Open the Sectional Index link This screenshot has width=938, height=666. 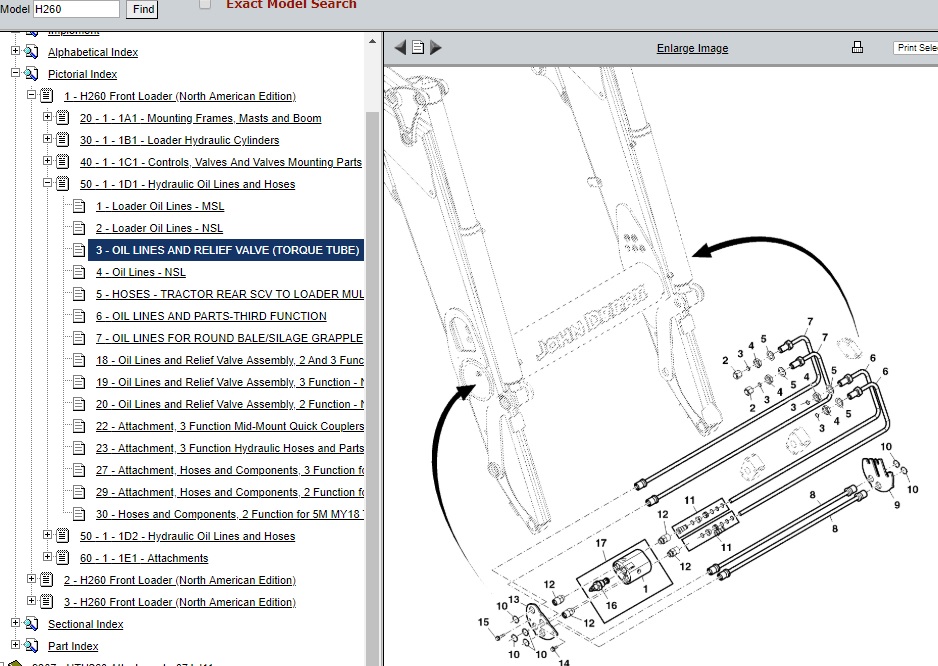86,624
